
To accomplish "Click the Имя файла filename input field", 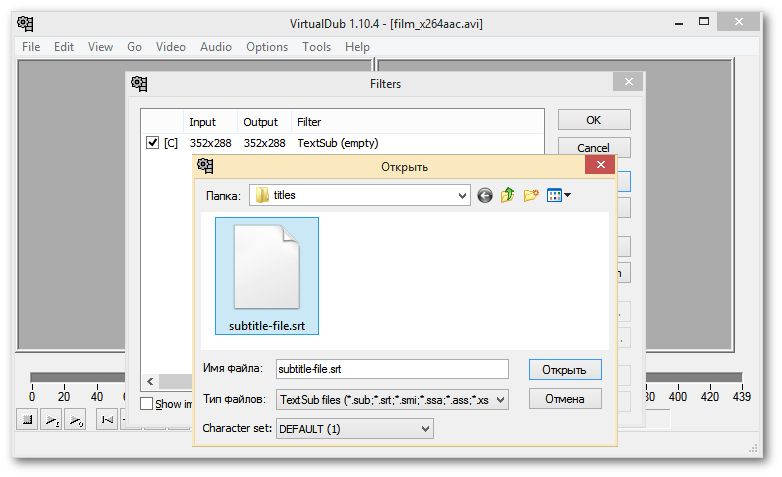I will pos(392,370).
